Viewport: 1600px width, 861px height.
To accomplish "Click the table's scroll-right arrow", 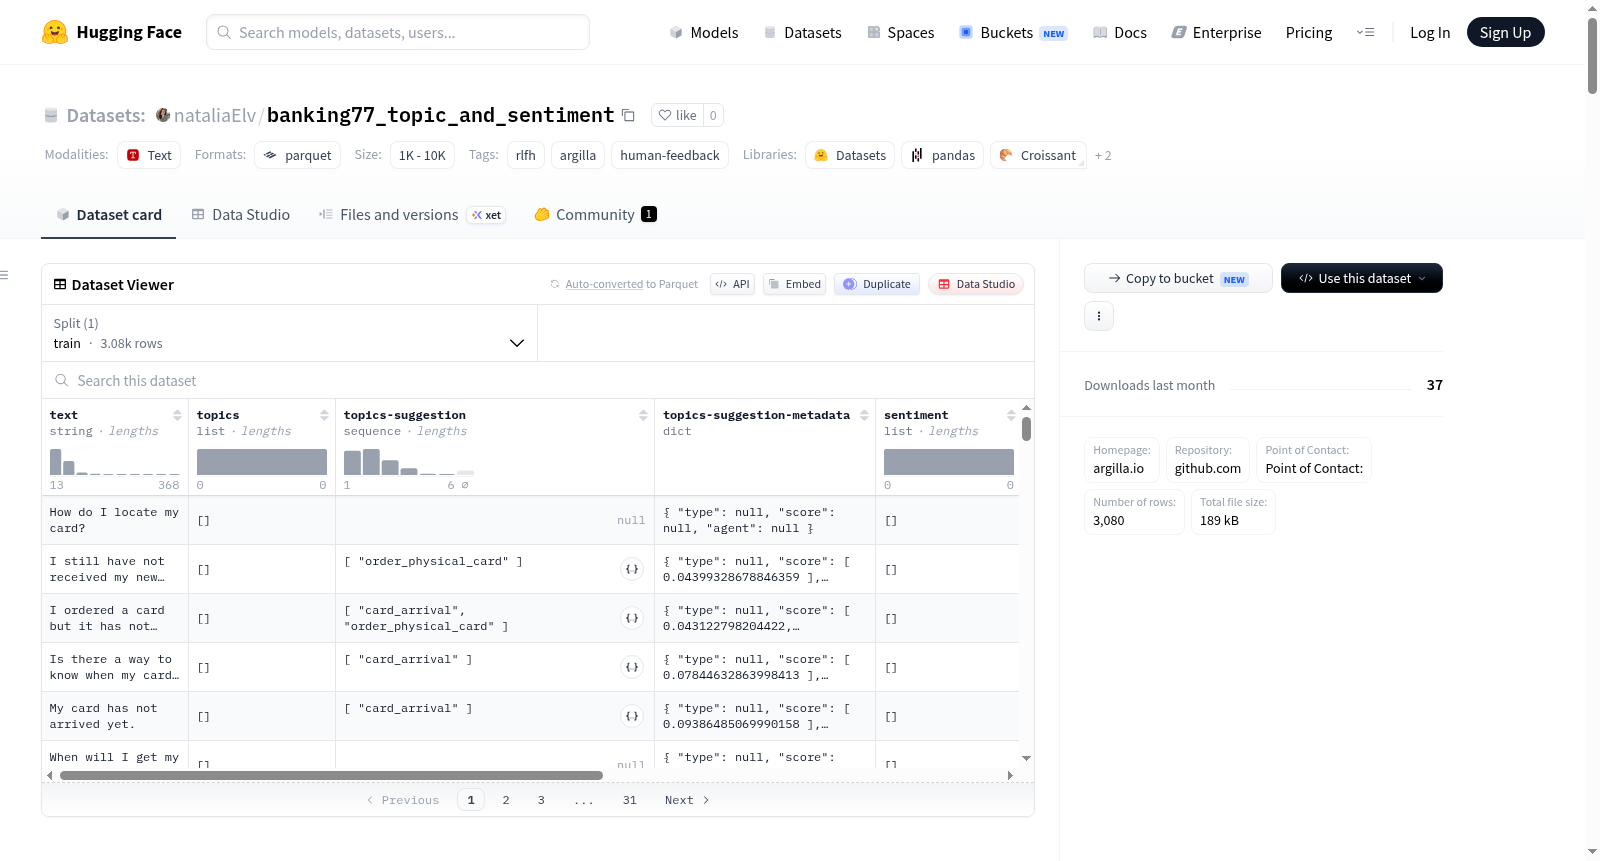I will [x=1010, y=775].
